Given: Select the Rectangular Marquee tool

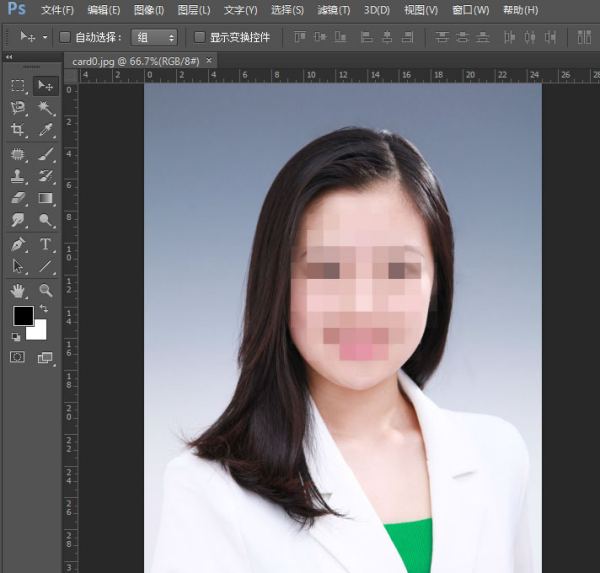Looking at the screenshot, I should pyautogui.click(x=18, y=87).
